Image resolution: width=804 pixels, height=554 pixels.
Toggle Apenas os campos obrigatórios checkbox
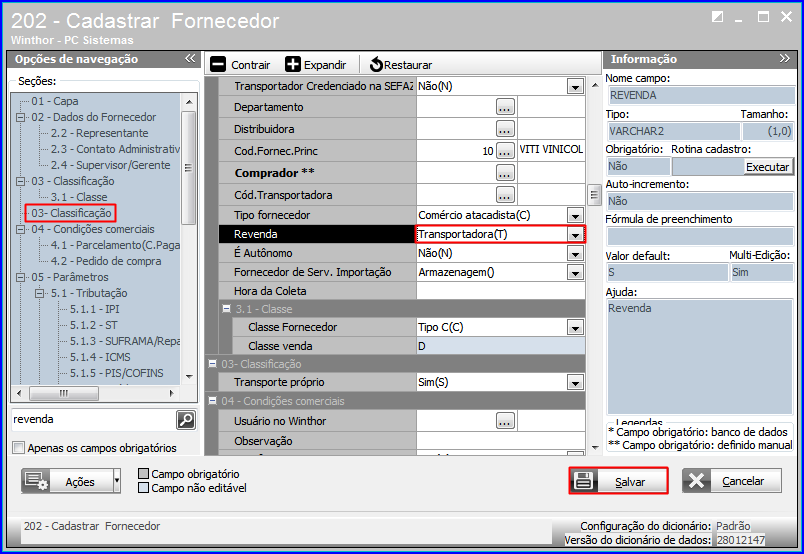click(18, 448)
